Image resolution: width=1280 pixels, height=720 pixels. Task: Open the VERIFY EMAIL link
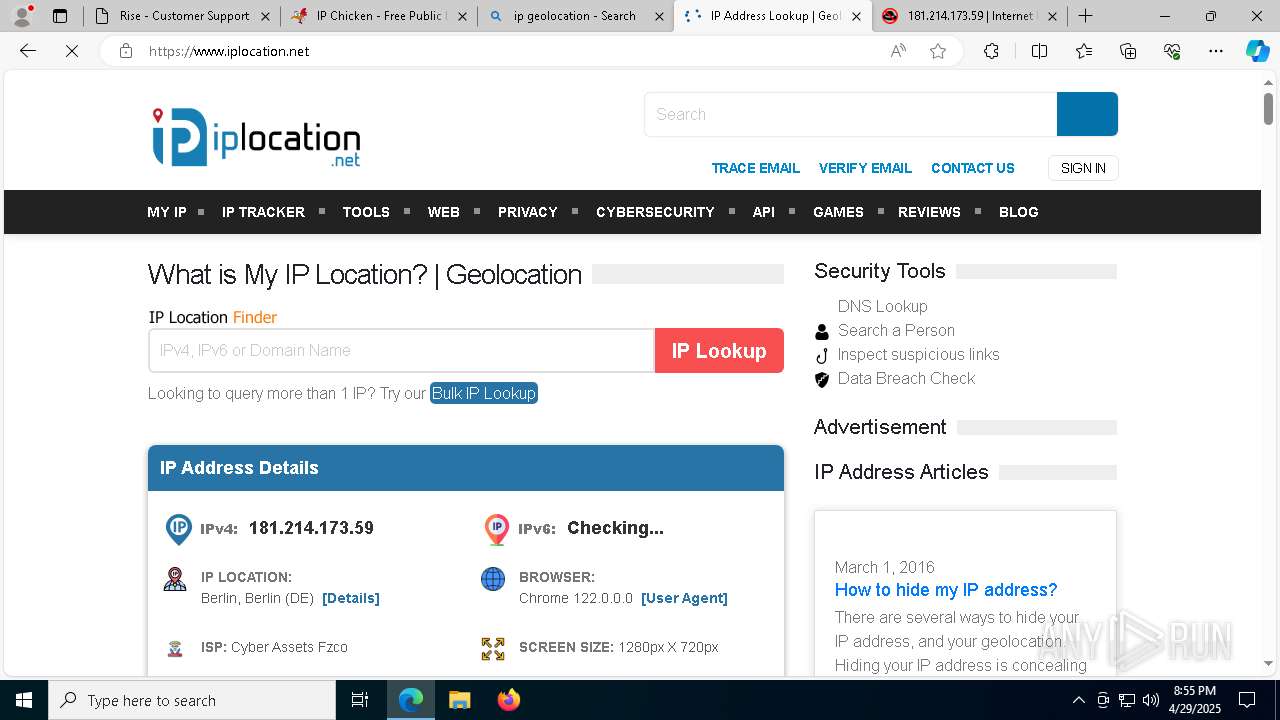pyautogui.click(x=865, y=168)
